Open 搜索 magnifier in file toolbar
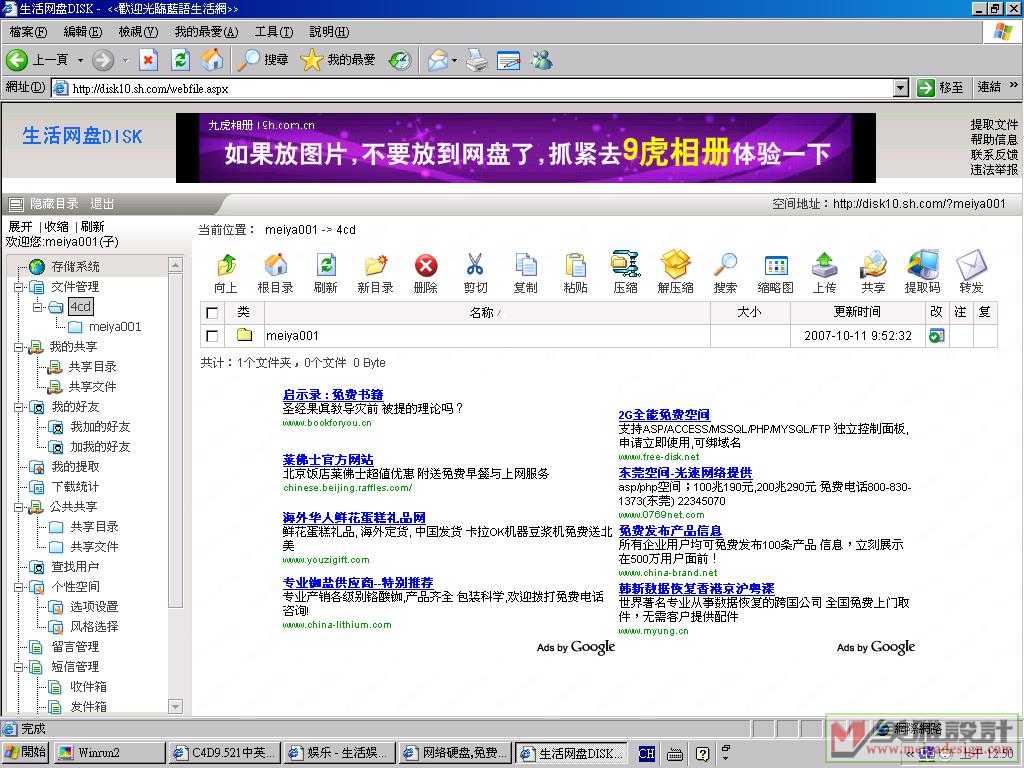Image resolution: width=1024 pixels, height=768 pixels. point(725,265)
